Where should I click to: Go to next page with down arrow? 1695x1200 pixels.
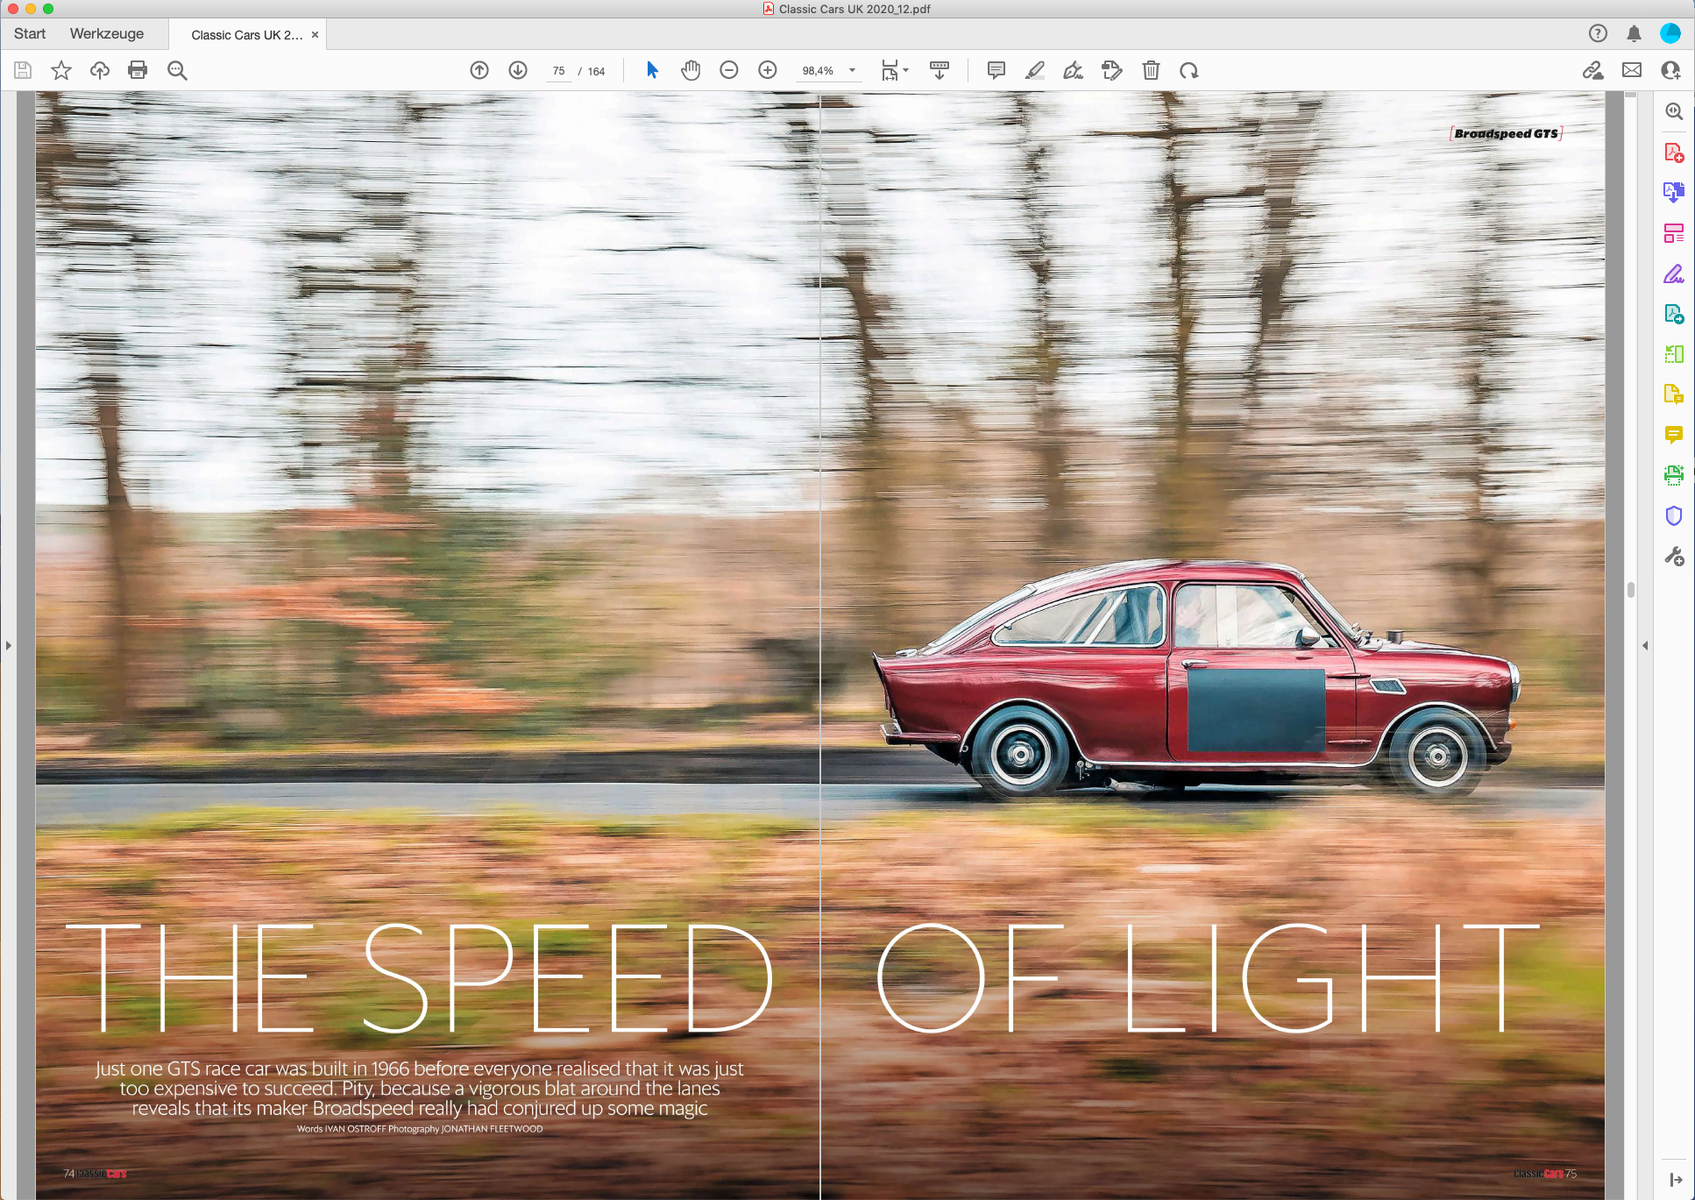[518, 70]
